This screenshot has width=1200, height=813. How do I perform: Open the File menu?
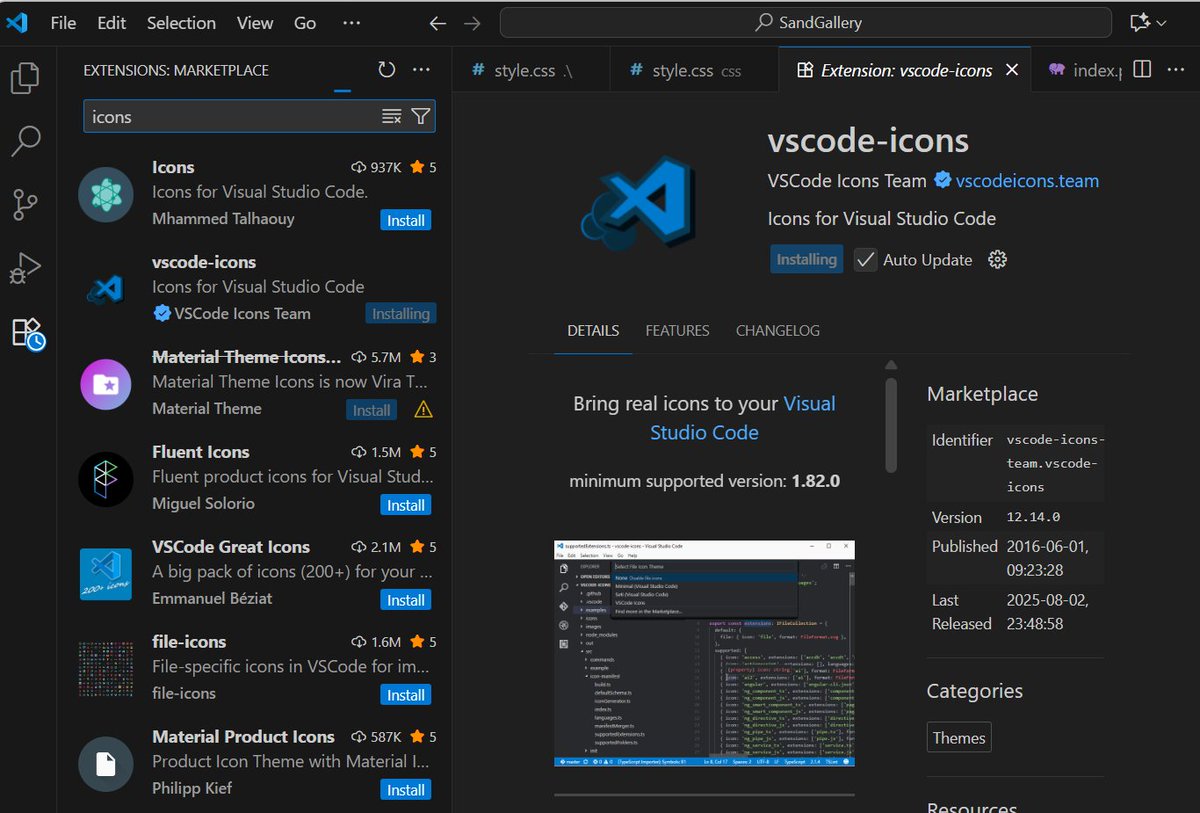point(63,23)
